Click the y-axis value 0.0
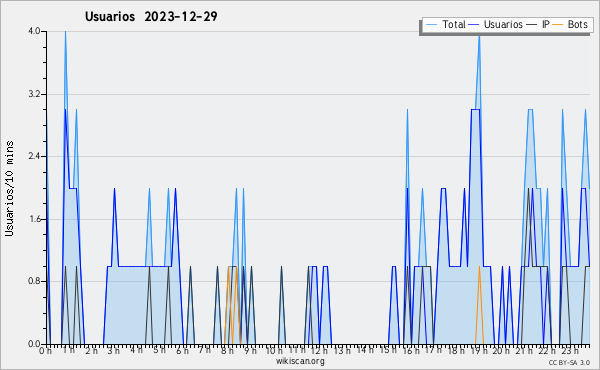This screenshot has width=600, height=370. (34, 344)
